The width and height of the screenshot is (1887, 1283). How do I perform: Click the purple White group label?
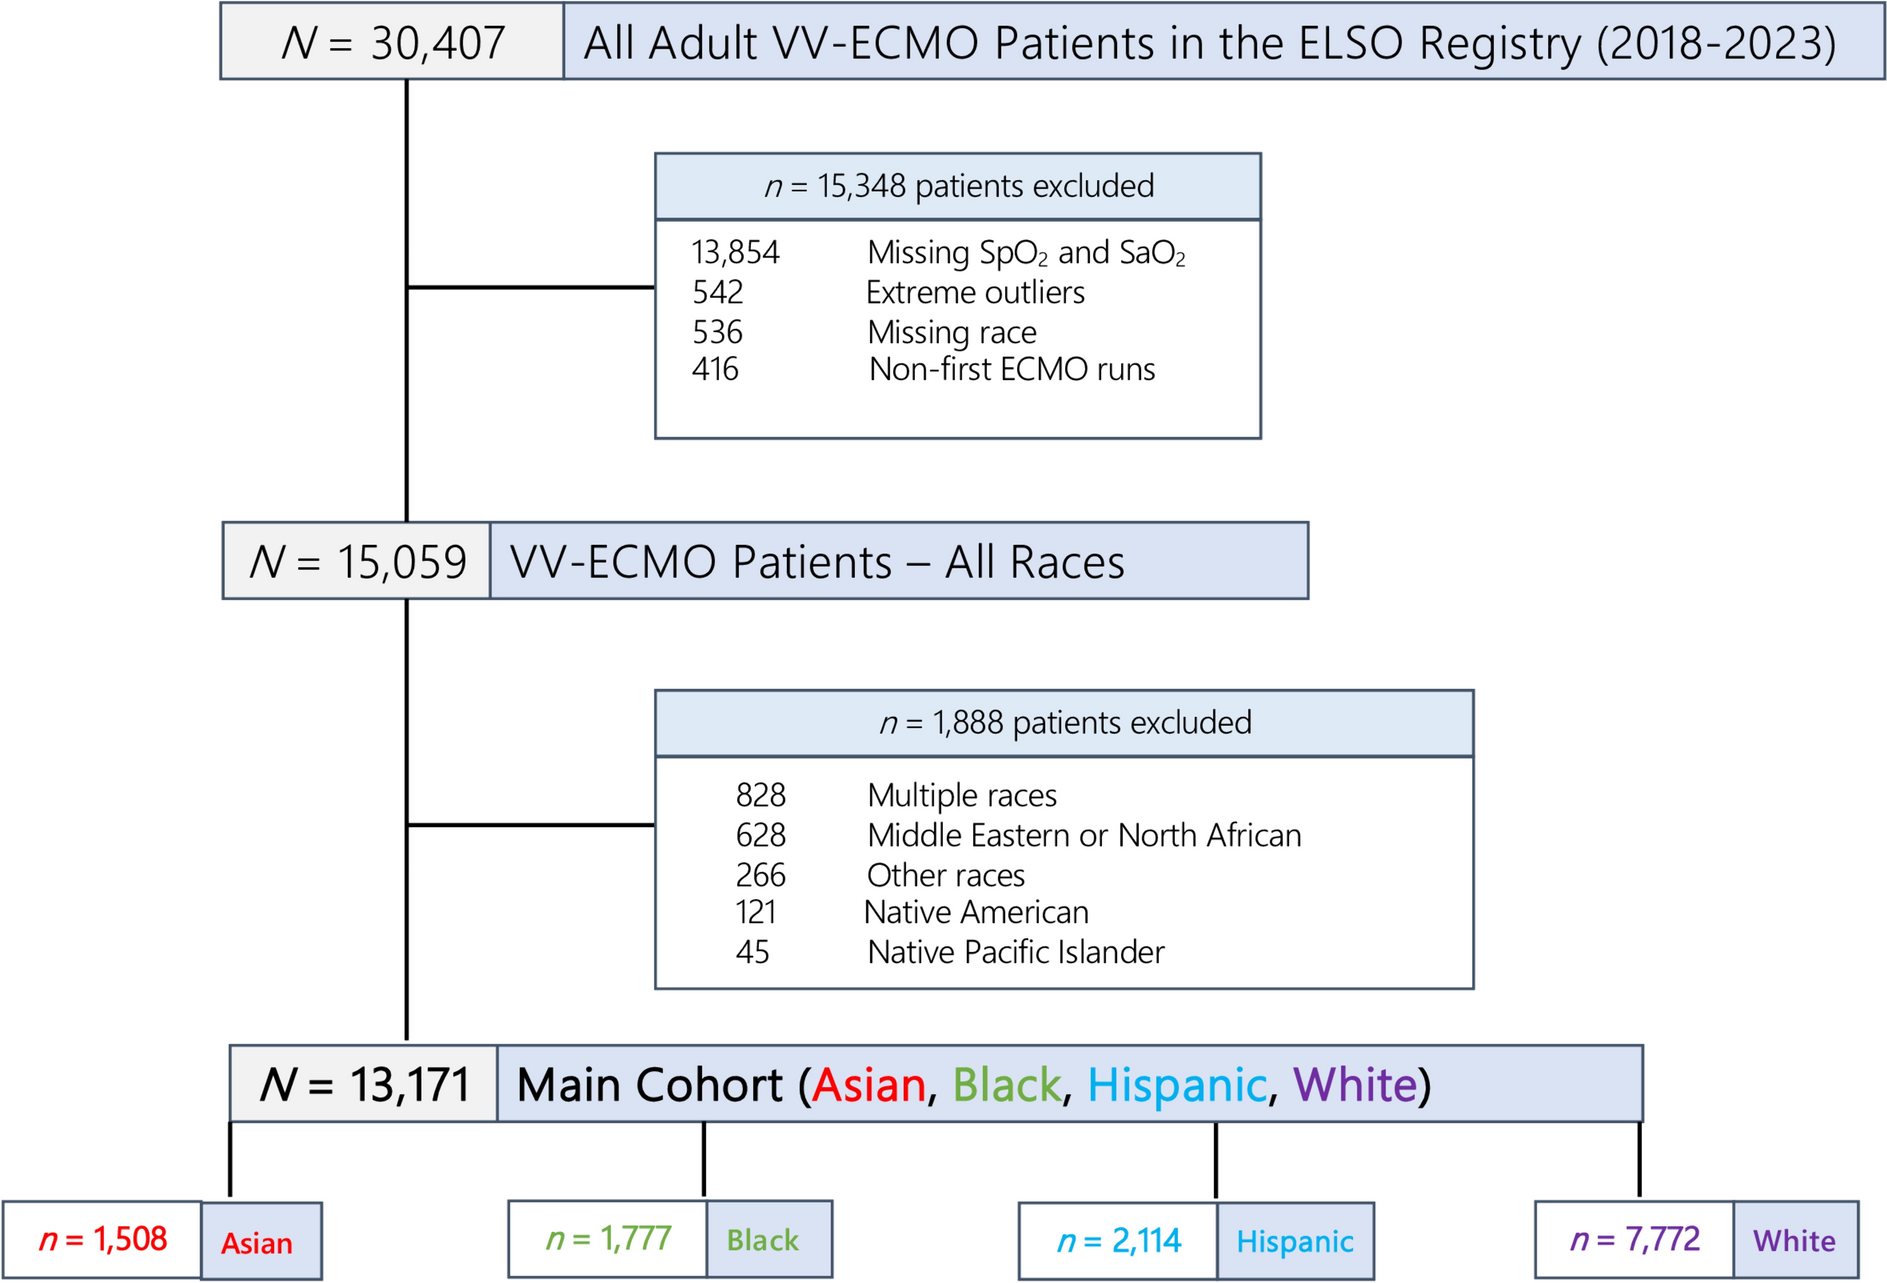coord(1794,1242)
